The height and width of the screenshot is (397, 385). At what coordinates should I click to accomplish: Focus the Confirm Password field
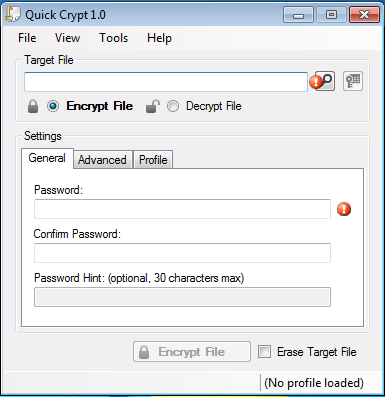pyautogui.click(x=182, y=253)
